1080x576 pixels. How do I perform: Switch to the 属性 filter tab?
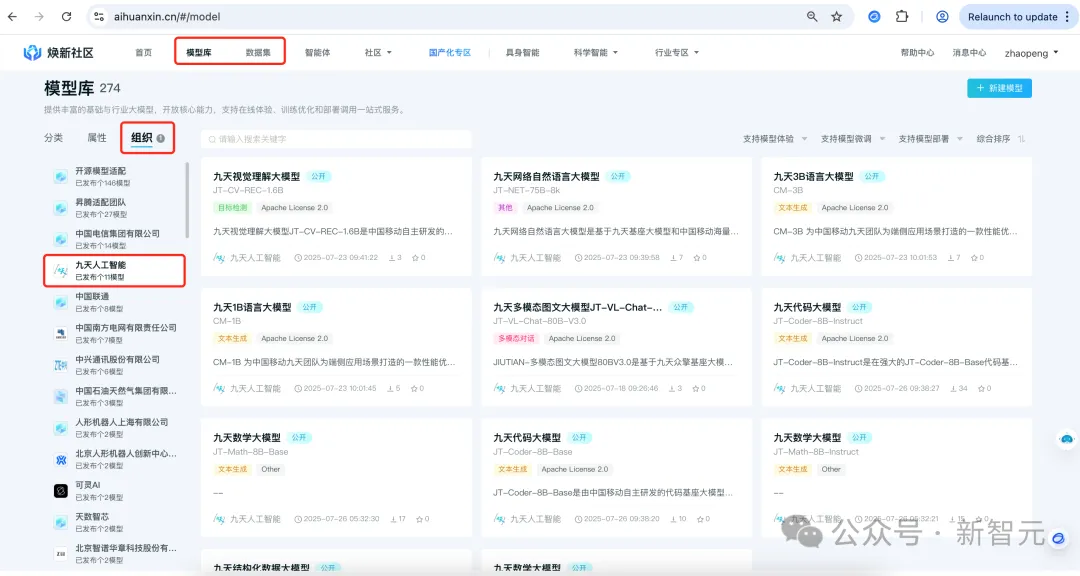point(97,138)
